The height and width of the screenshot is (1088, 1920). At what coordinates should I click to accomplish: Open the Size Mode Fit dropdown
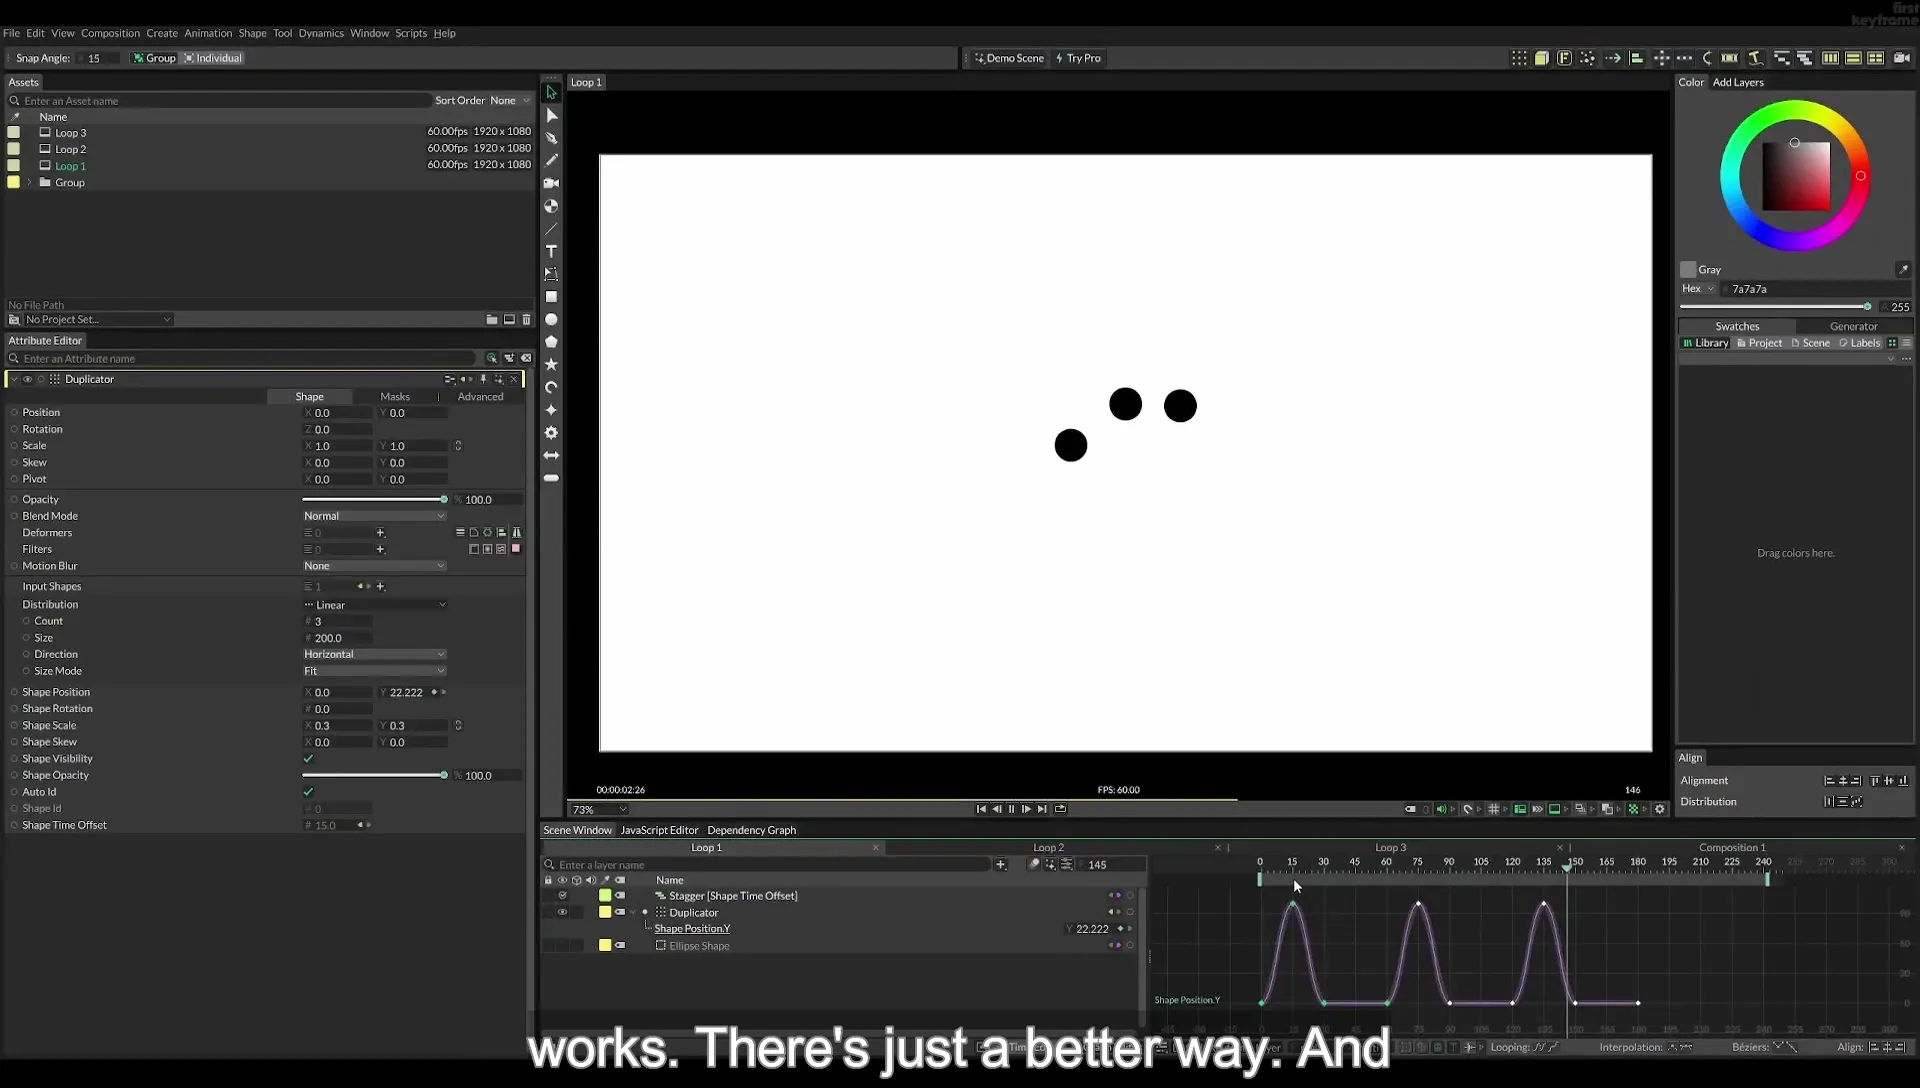pyautogui.click(x=374, y=671)
